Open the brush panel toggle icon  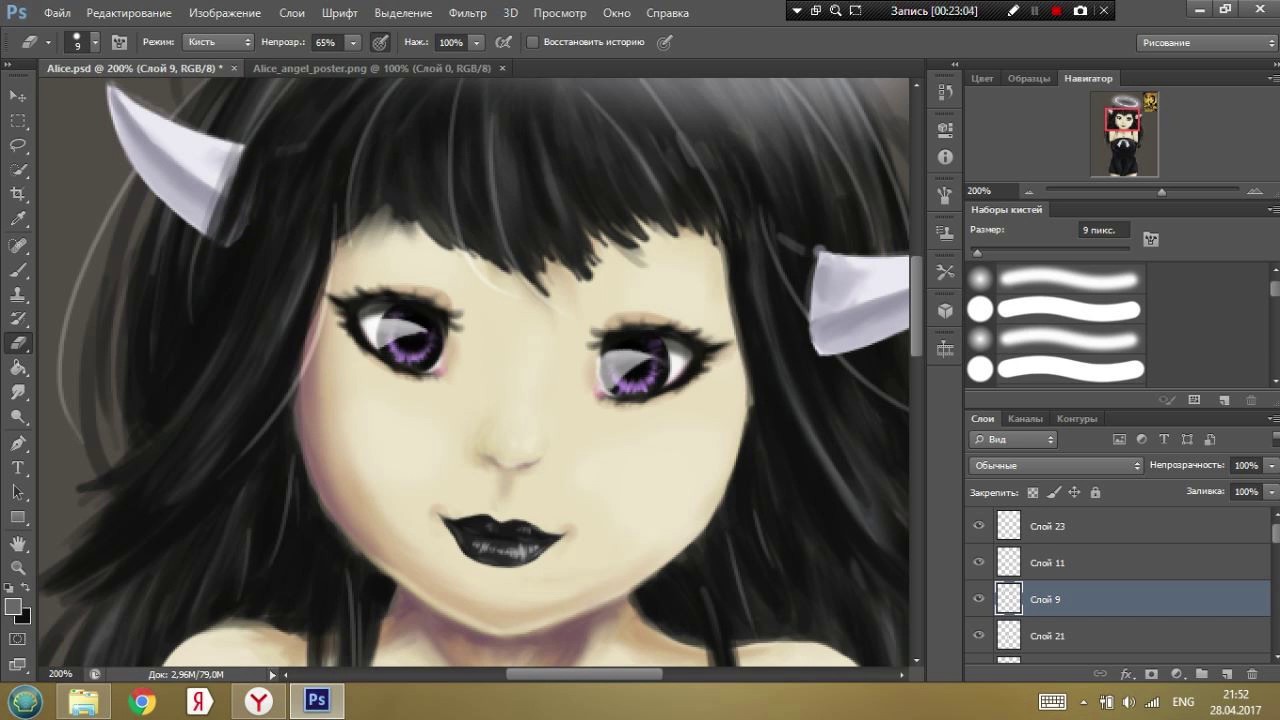coord(119,42)
